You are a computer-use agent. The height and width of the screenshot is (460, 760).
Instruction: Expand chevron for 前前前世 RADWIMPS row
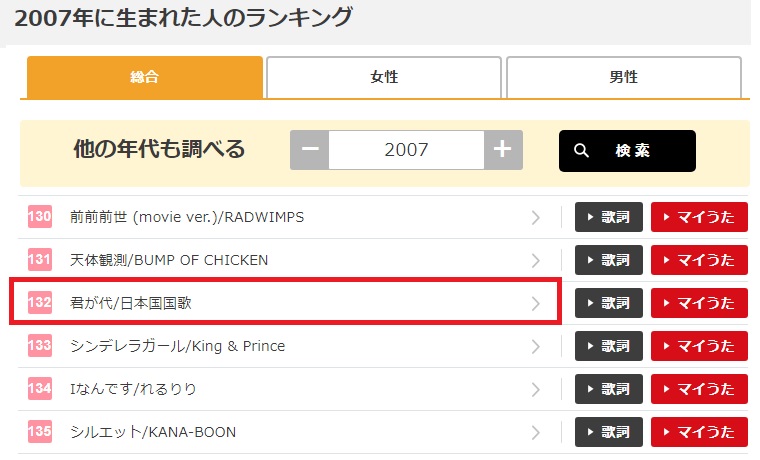pyautogui.click(x=536, y=217)
